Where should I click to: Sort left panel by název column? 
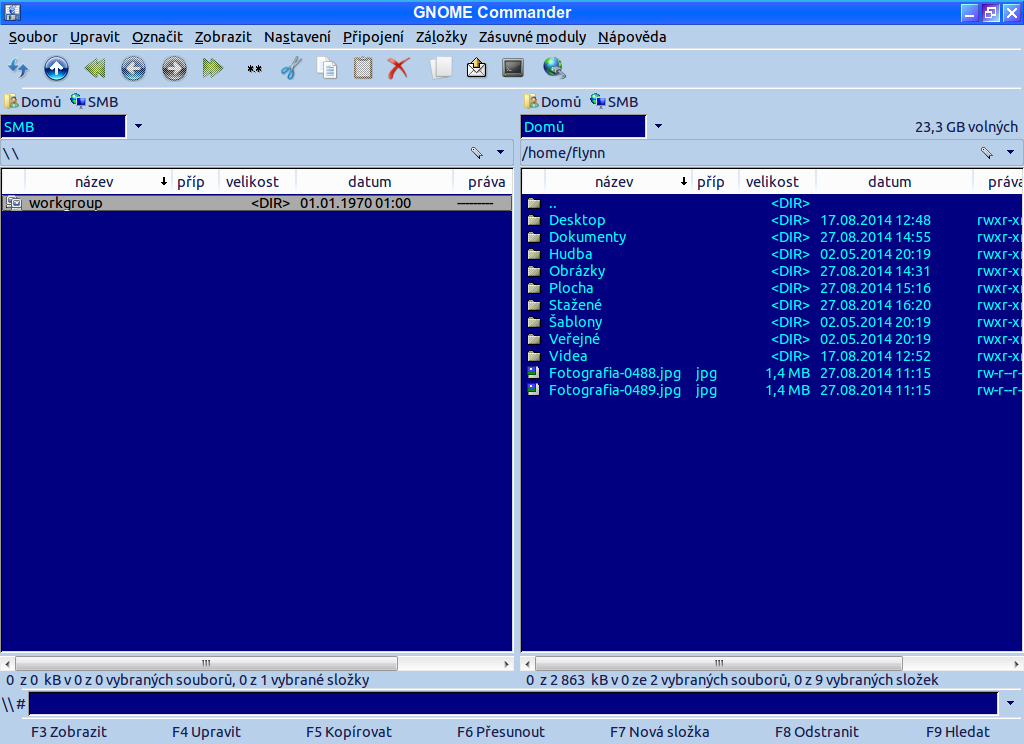[x=98, y=182]
